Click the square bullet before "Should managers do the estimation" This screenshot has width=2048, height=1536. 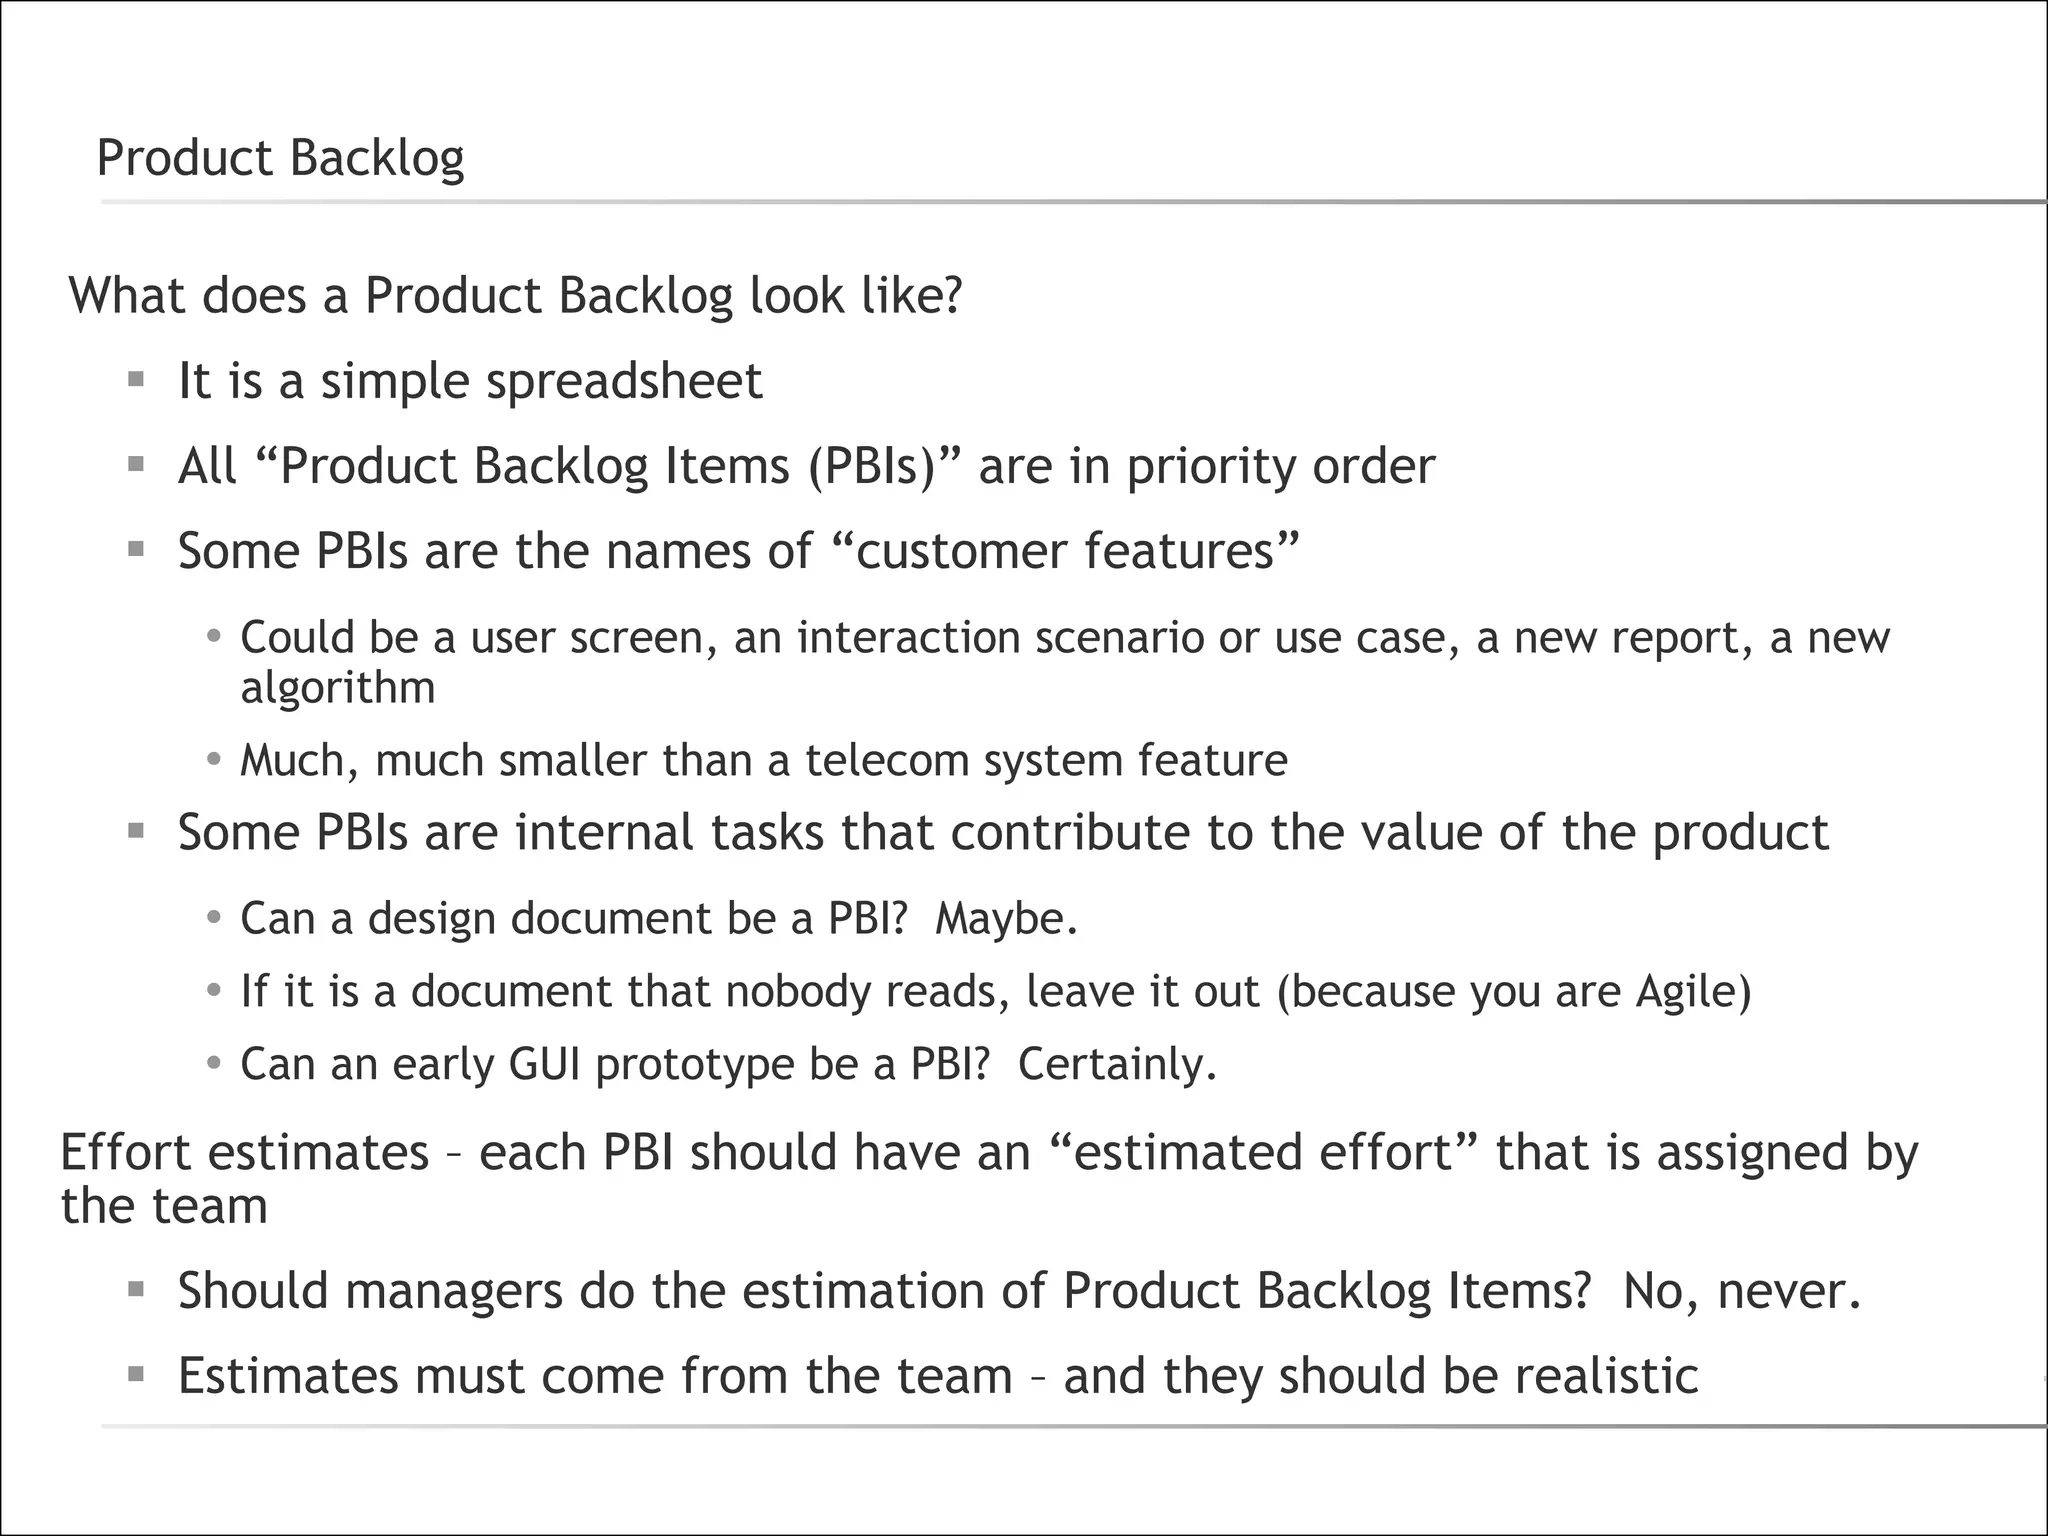coord(137,1290)
